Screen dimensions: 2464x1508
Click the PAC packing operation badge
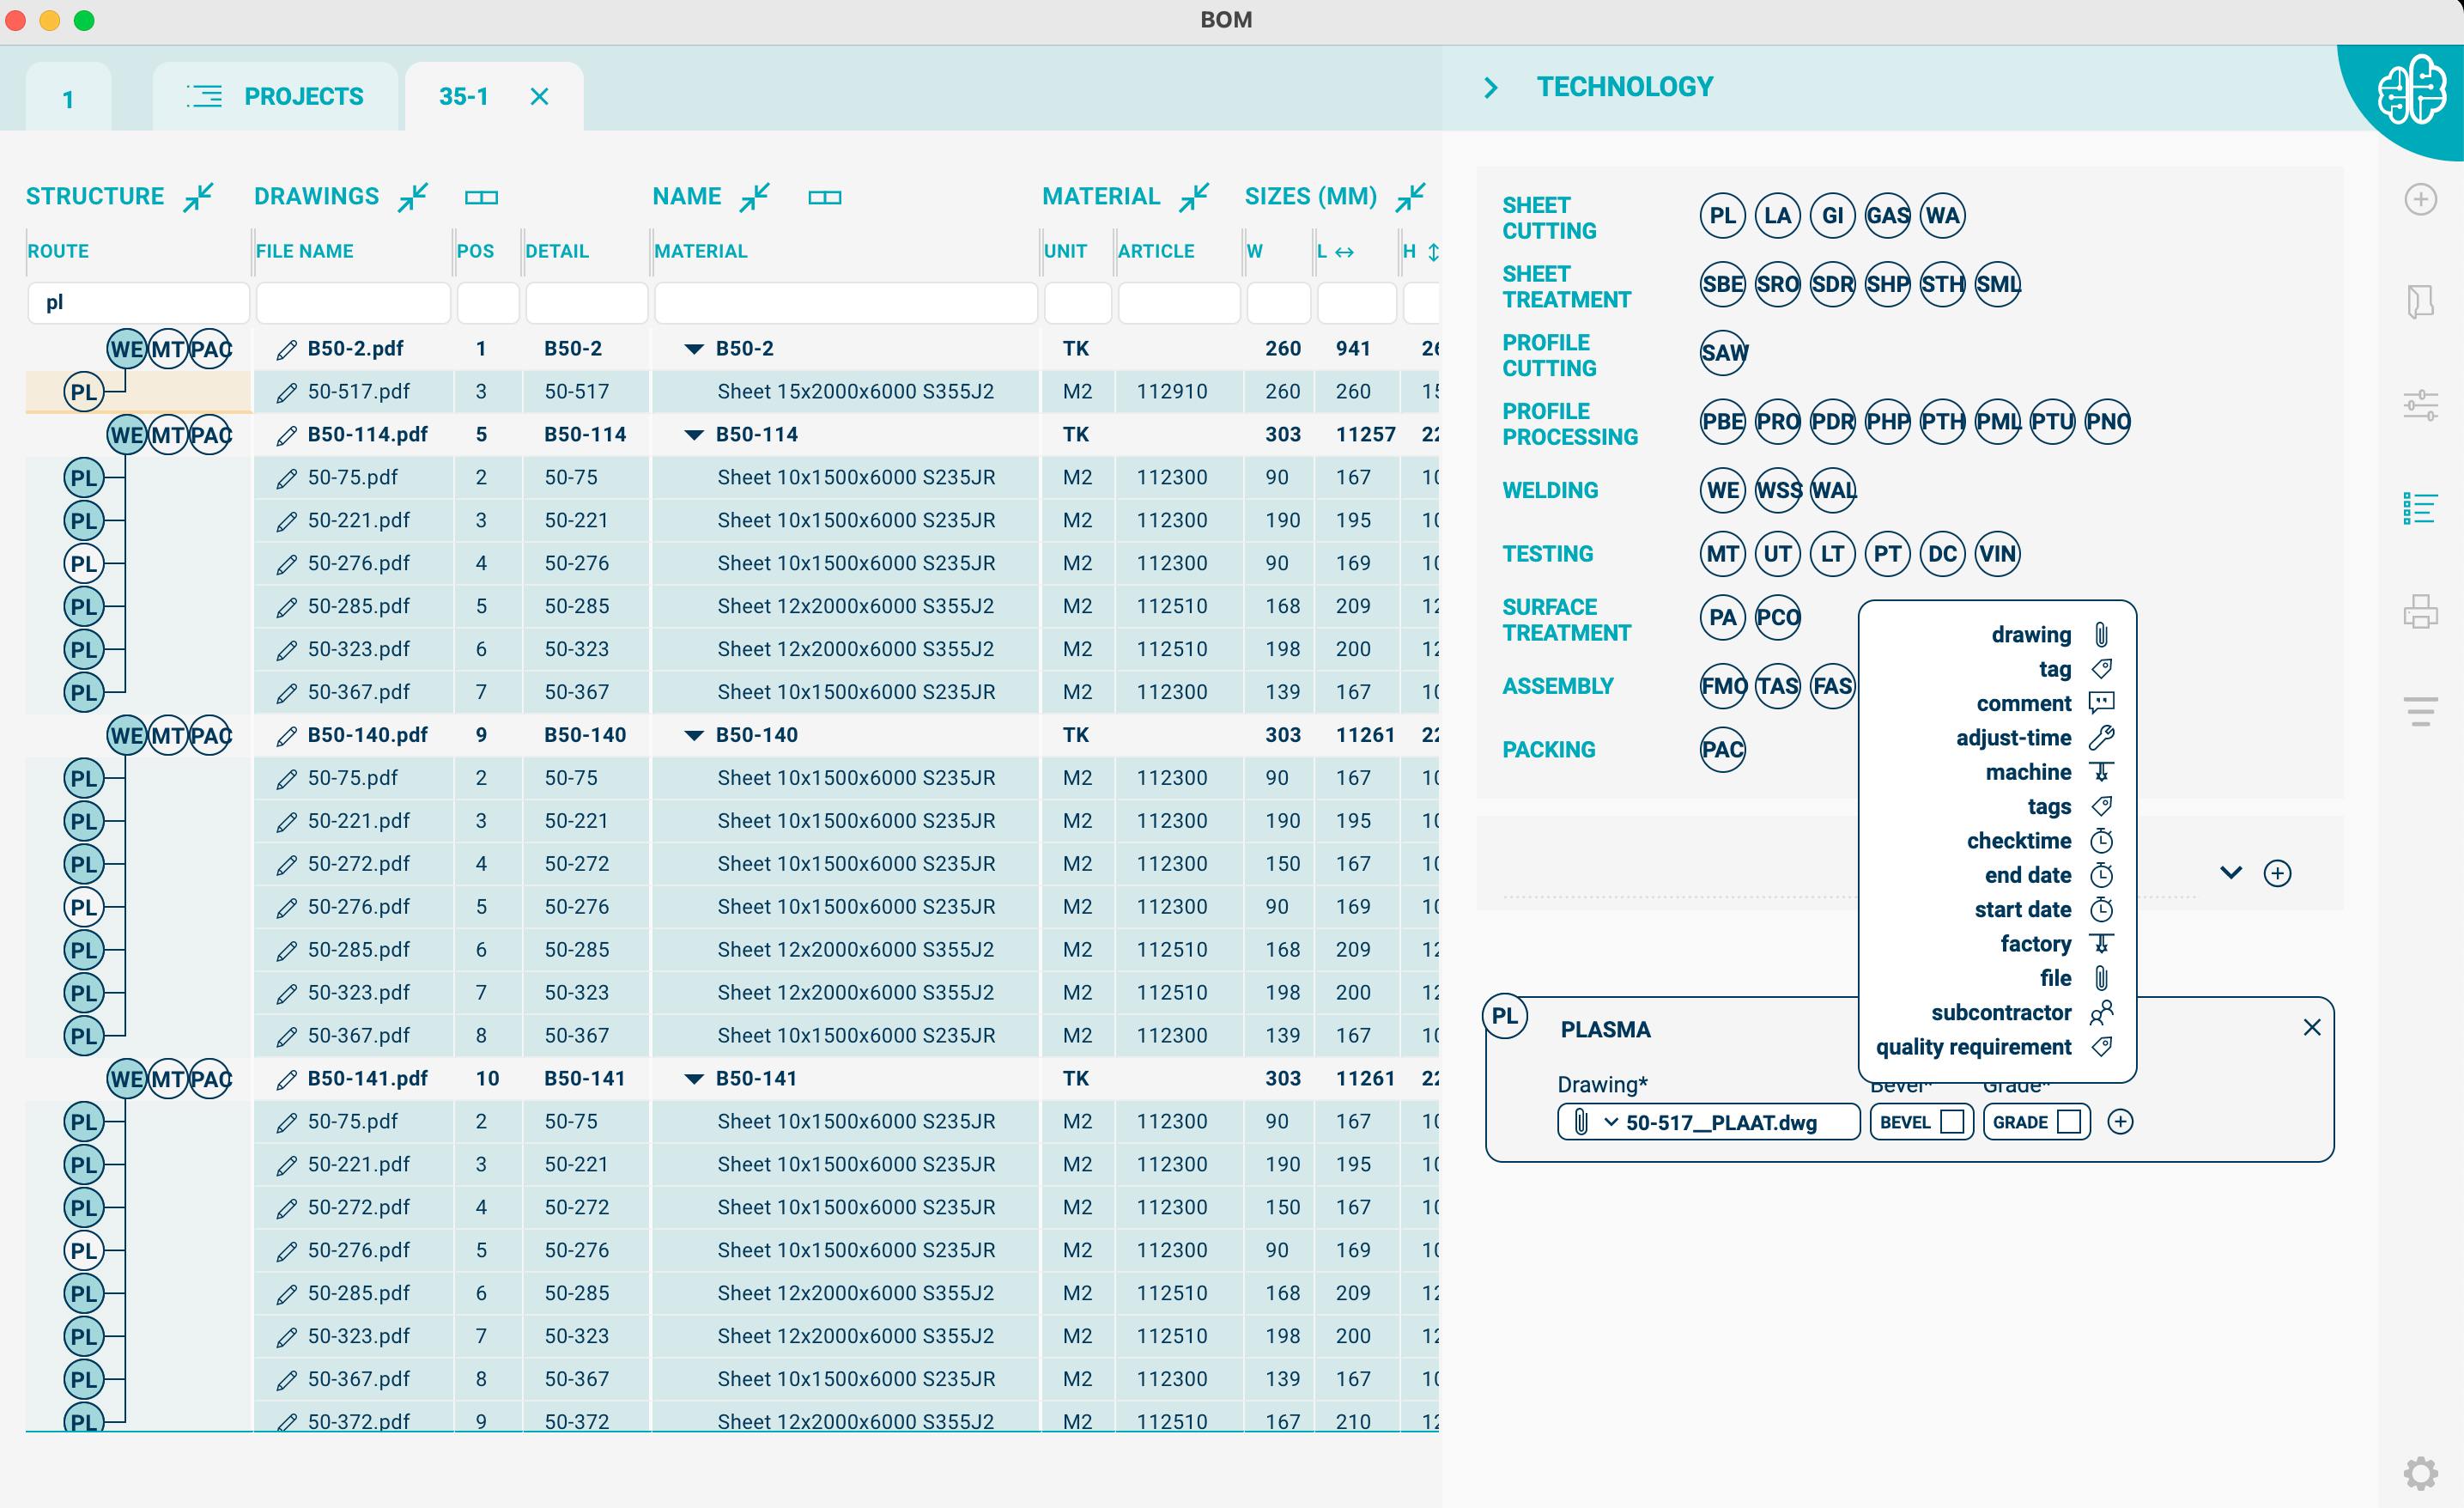1723,750
